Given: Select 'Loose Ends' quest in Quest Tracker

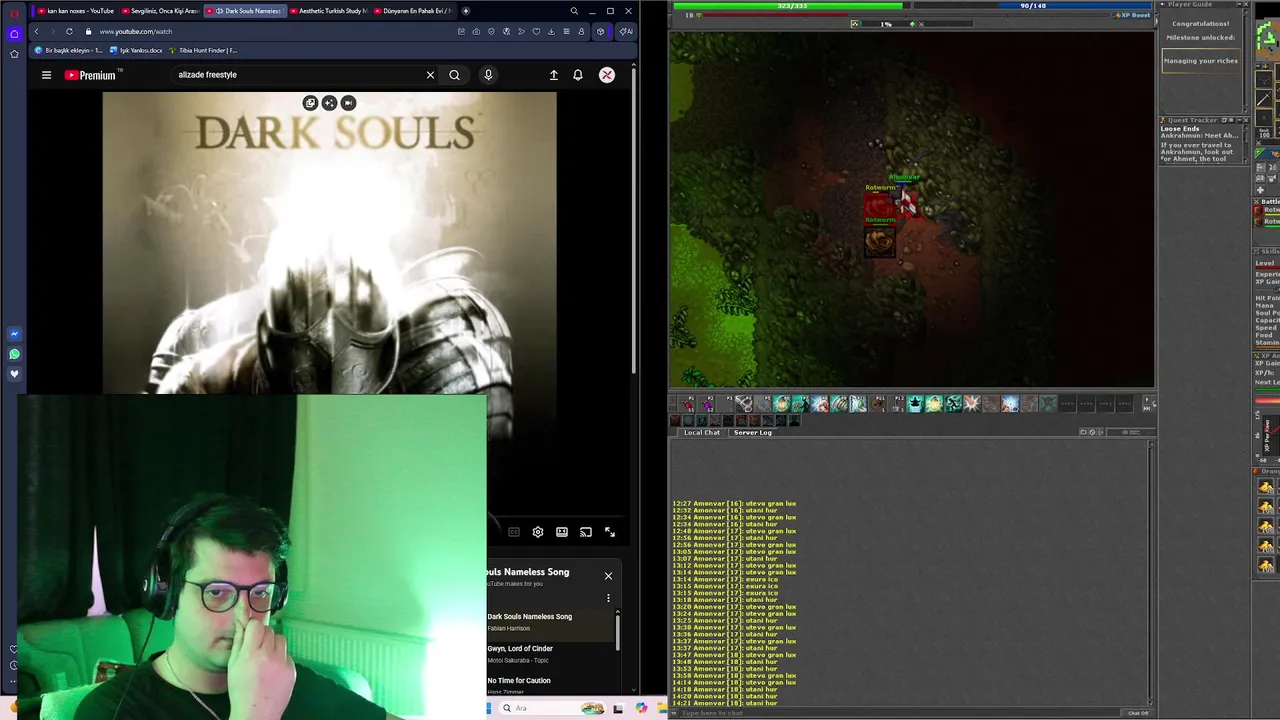Looking at the screenshot, I should (1180, 129).
